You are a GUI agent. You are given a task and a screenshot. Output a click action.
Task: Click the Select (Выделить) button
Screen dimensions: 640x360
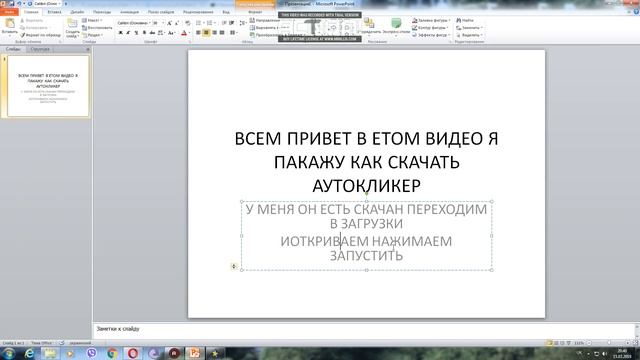pos(469,35)
